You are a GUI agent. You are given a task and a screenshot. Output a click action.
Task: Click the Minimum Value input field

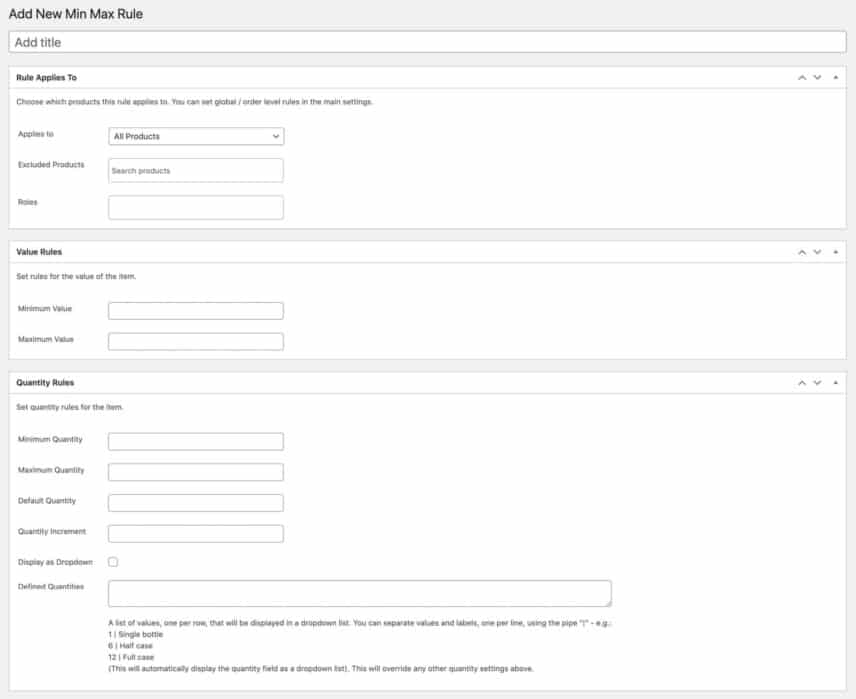195,310
